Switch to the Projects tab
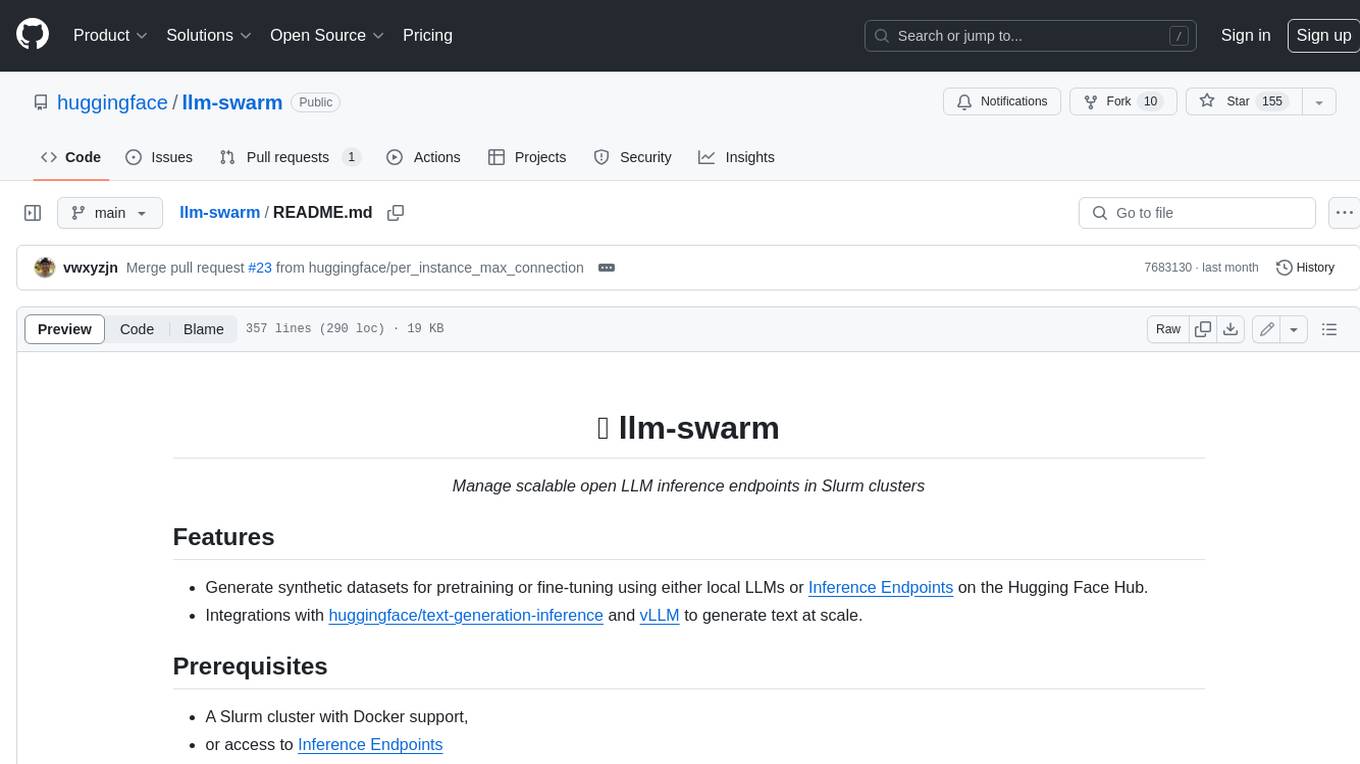 (527, 157)
